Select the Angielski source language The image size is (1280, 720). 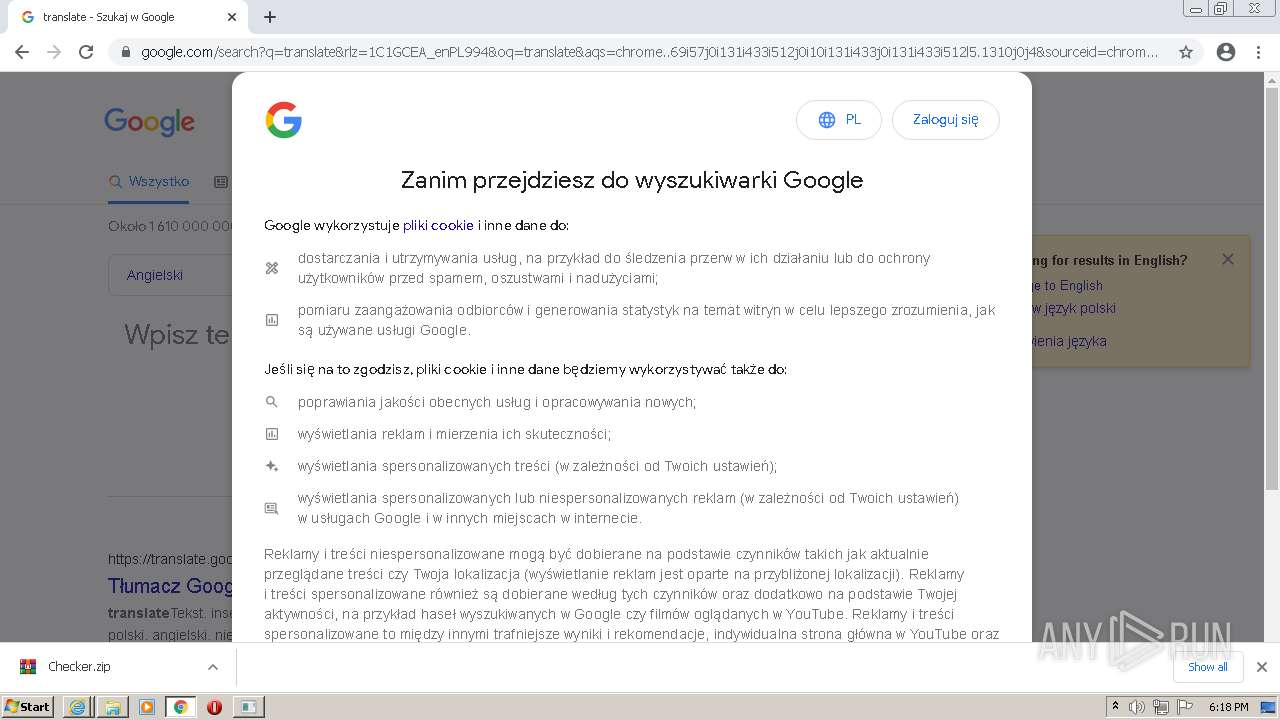tap(155, 275)
